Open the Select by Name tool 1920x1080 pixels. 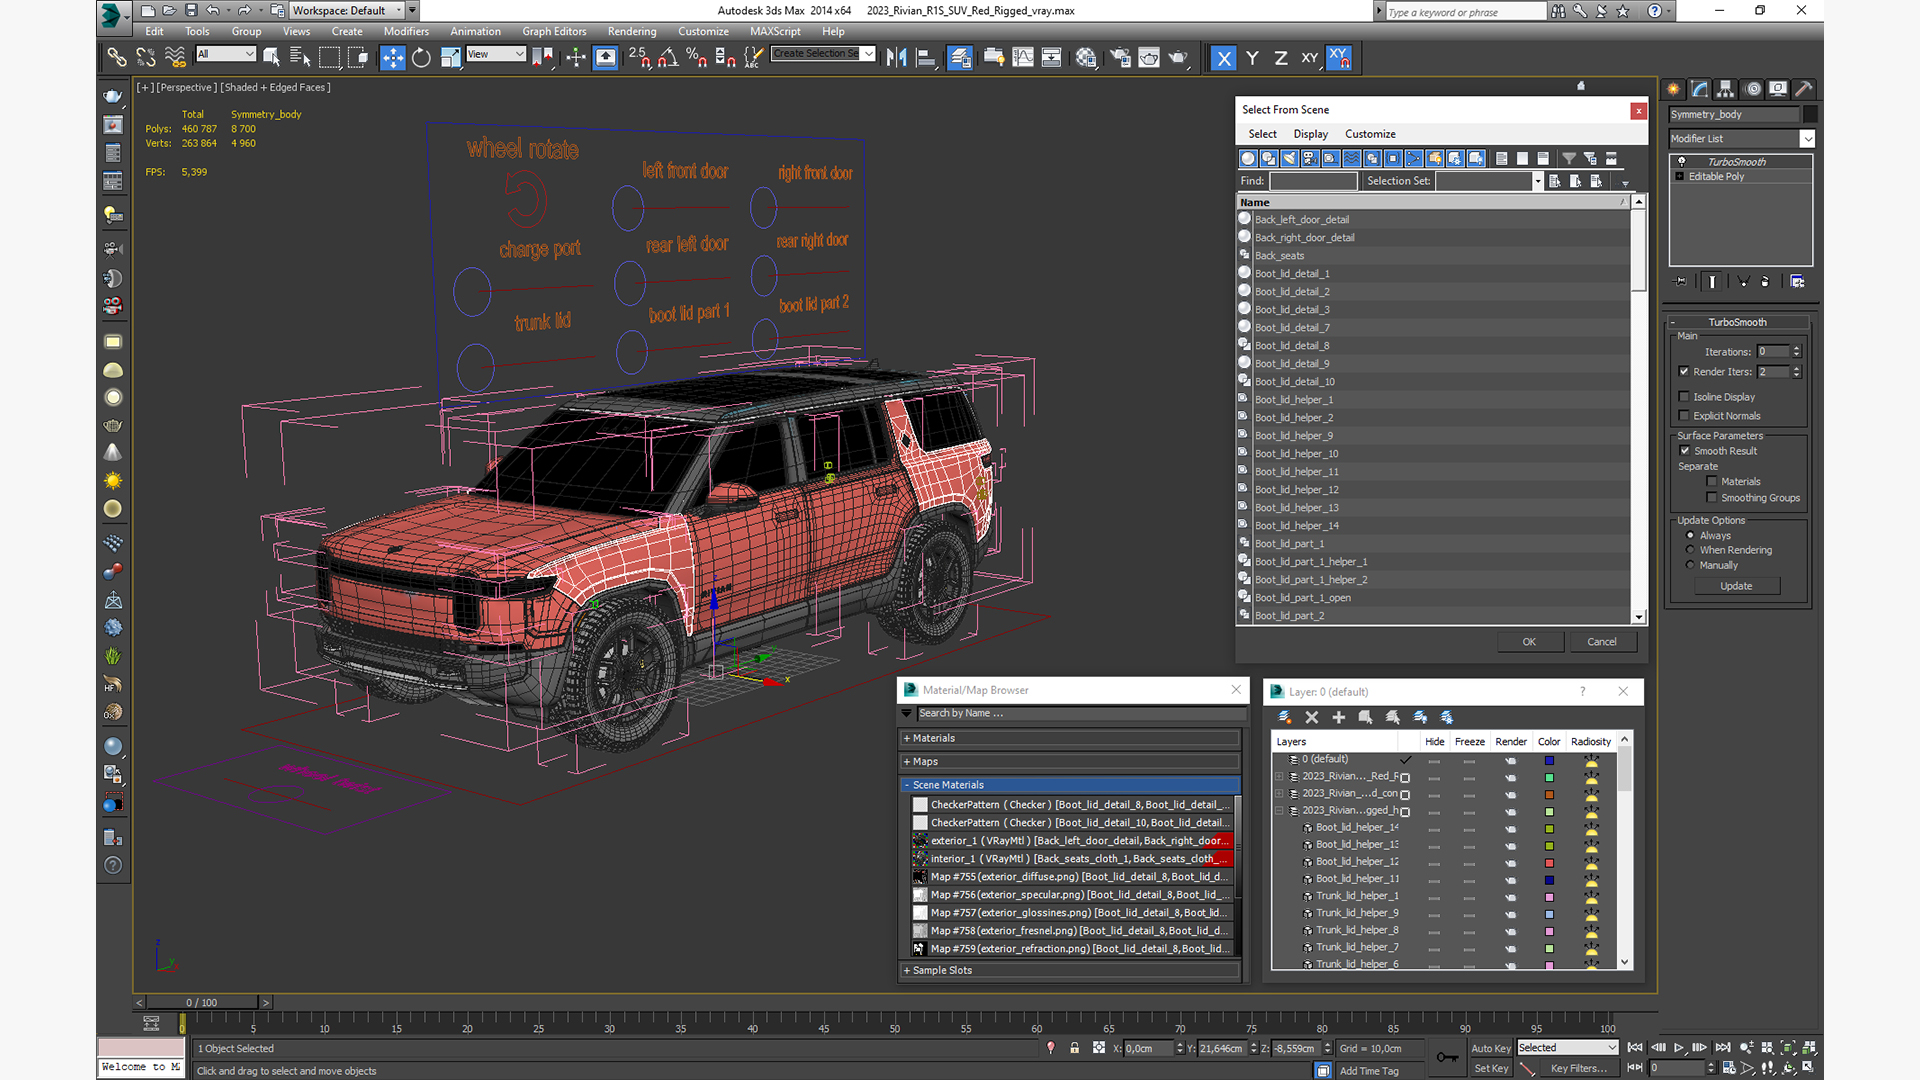[x=300, y=58]
